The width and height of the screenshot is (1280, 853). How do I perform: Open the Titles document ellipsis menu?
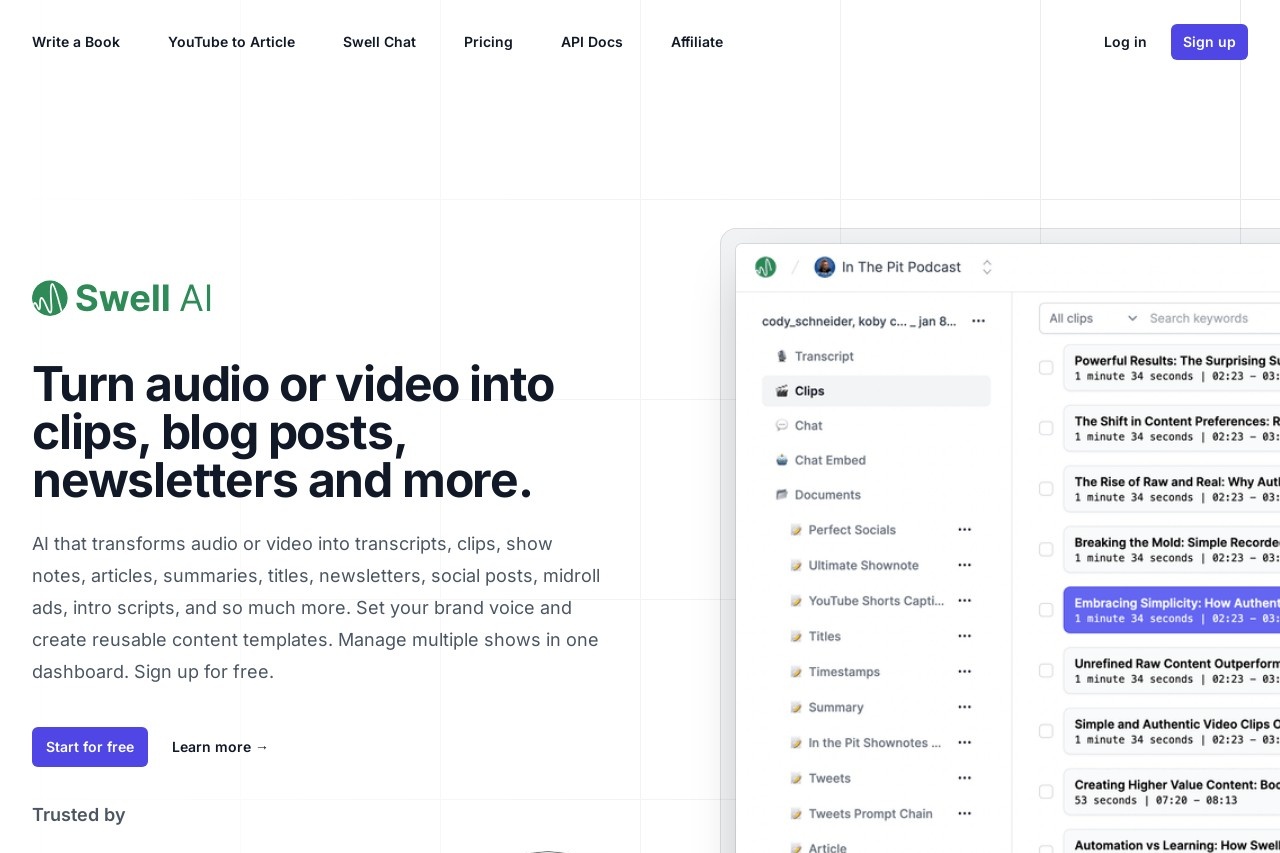point(964,636)
